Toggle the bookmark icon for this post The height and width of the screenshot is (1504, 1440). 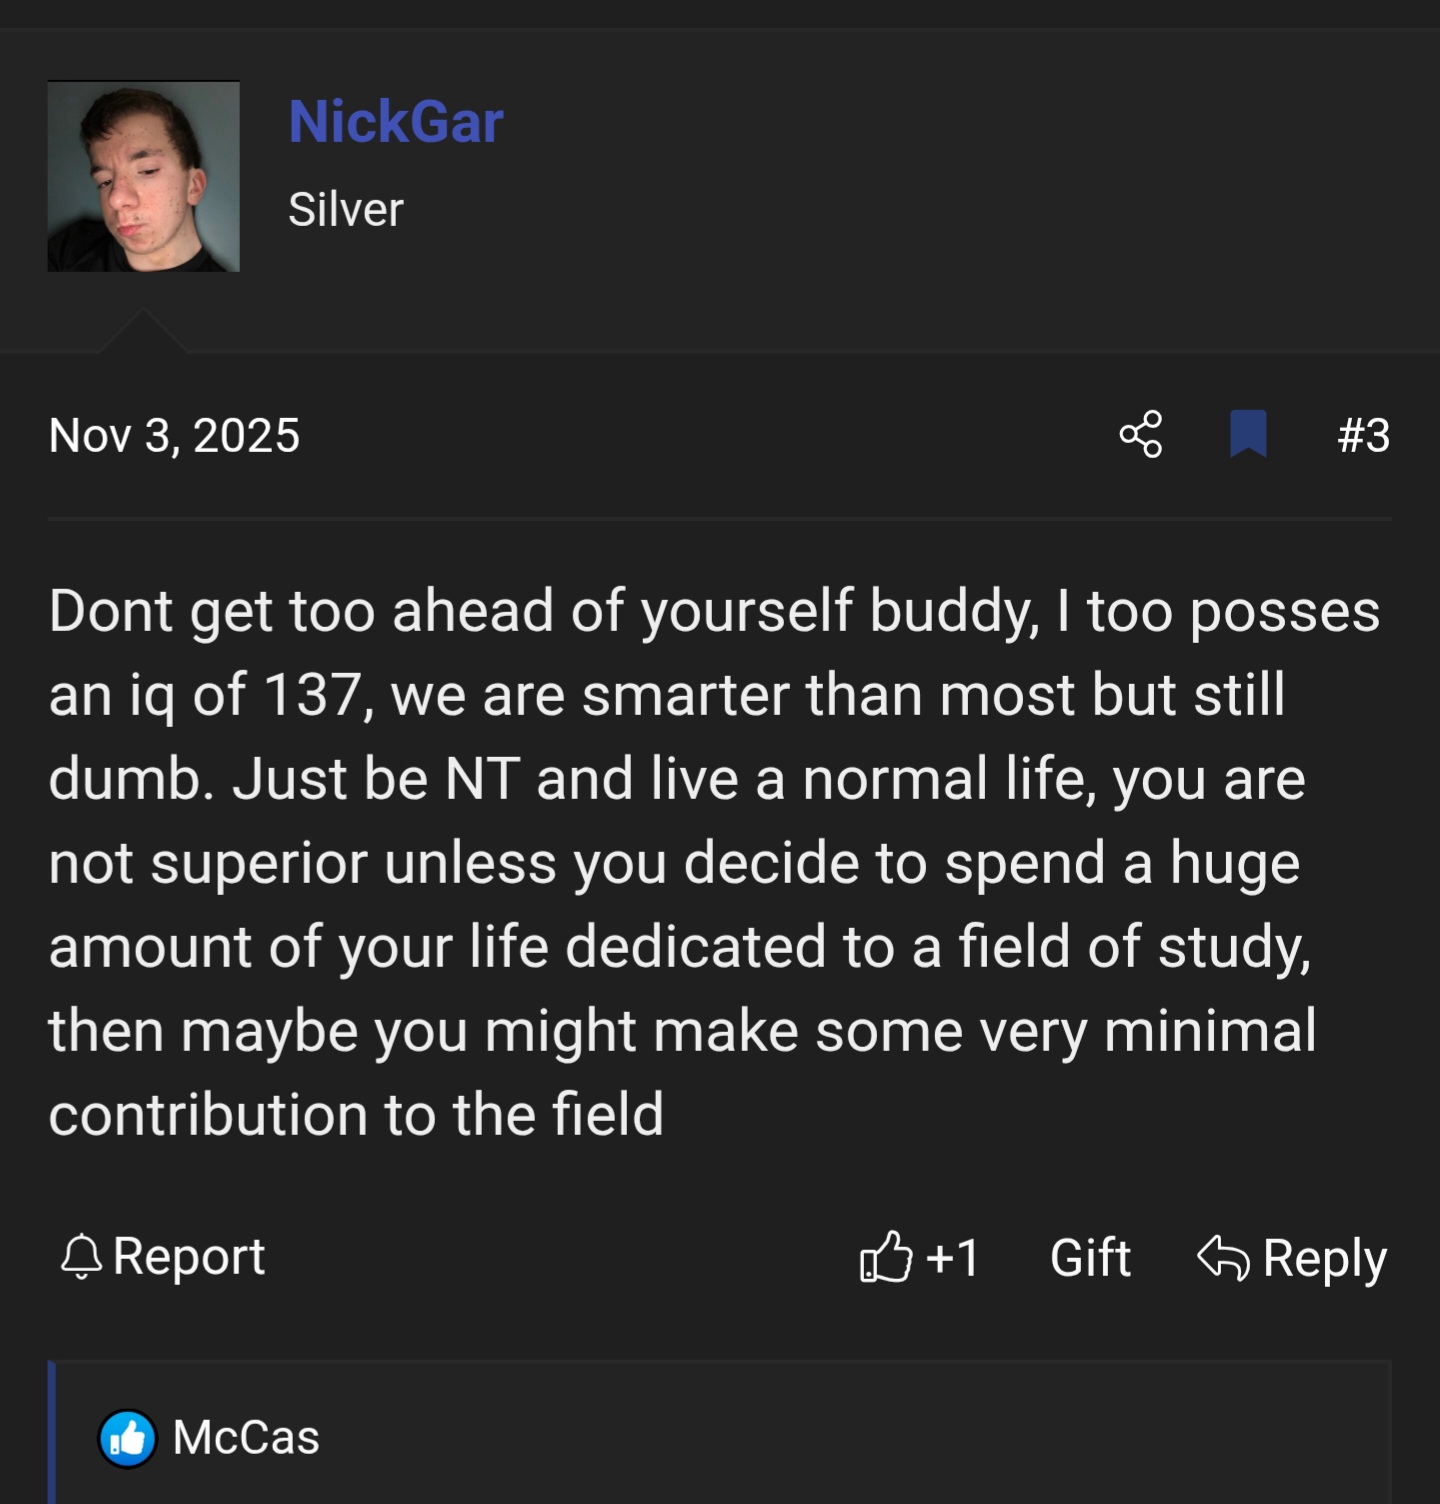point(1247,434)
